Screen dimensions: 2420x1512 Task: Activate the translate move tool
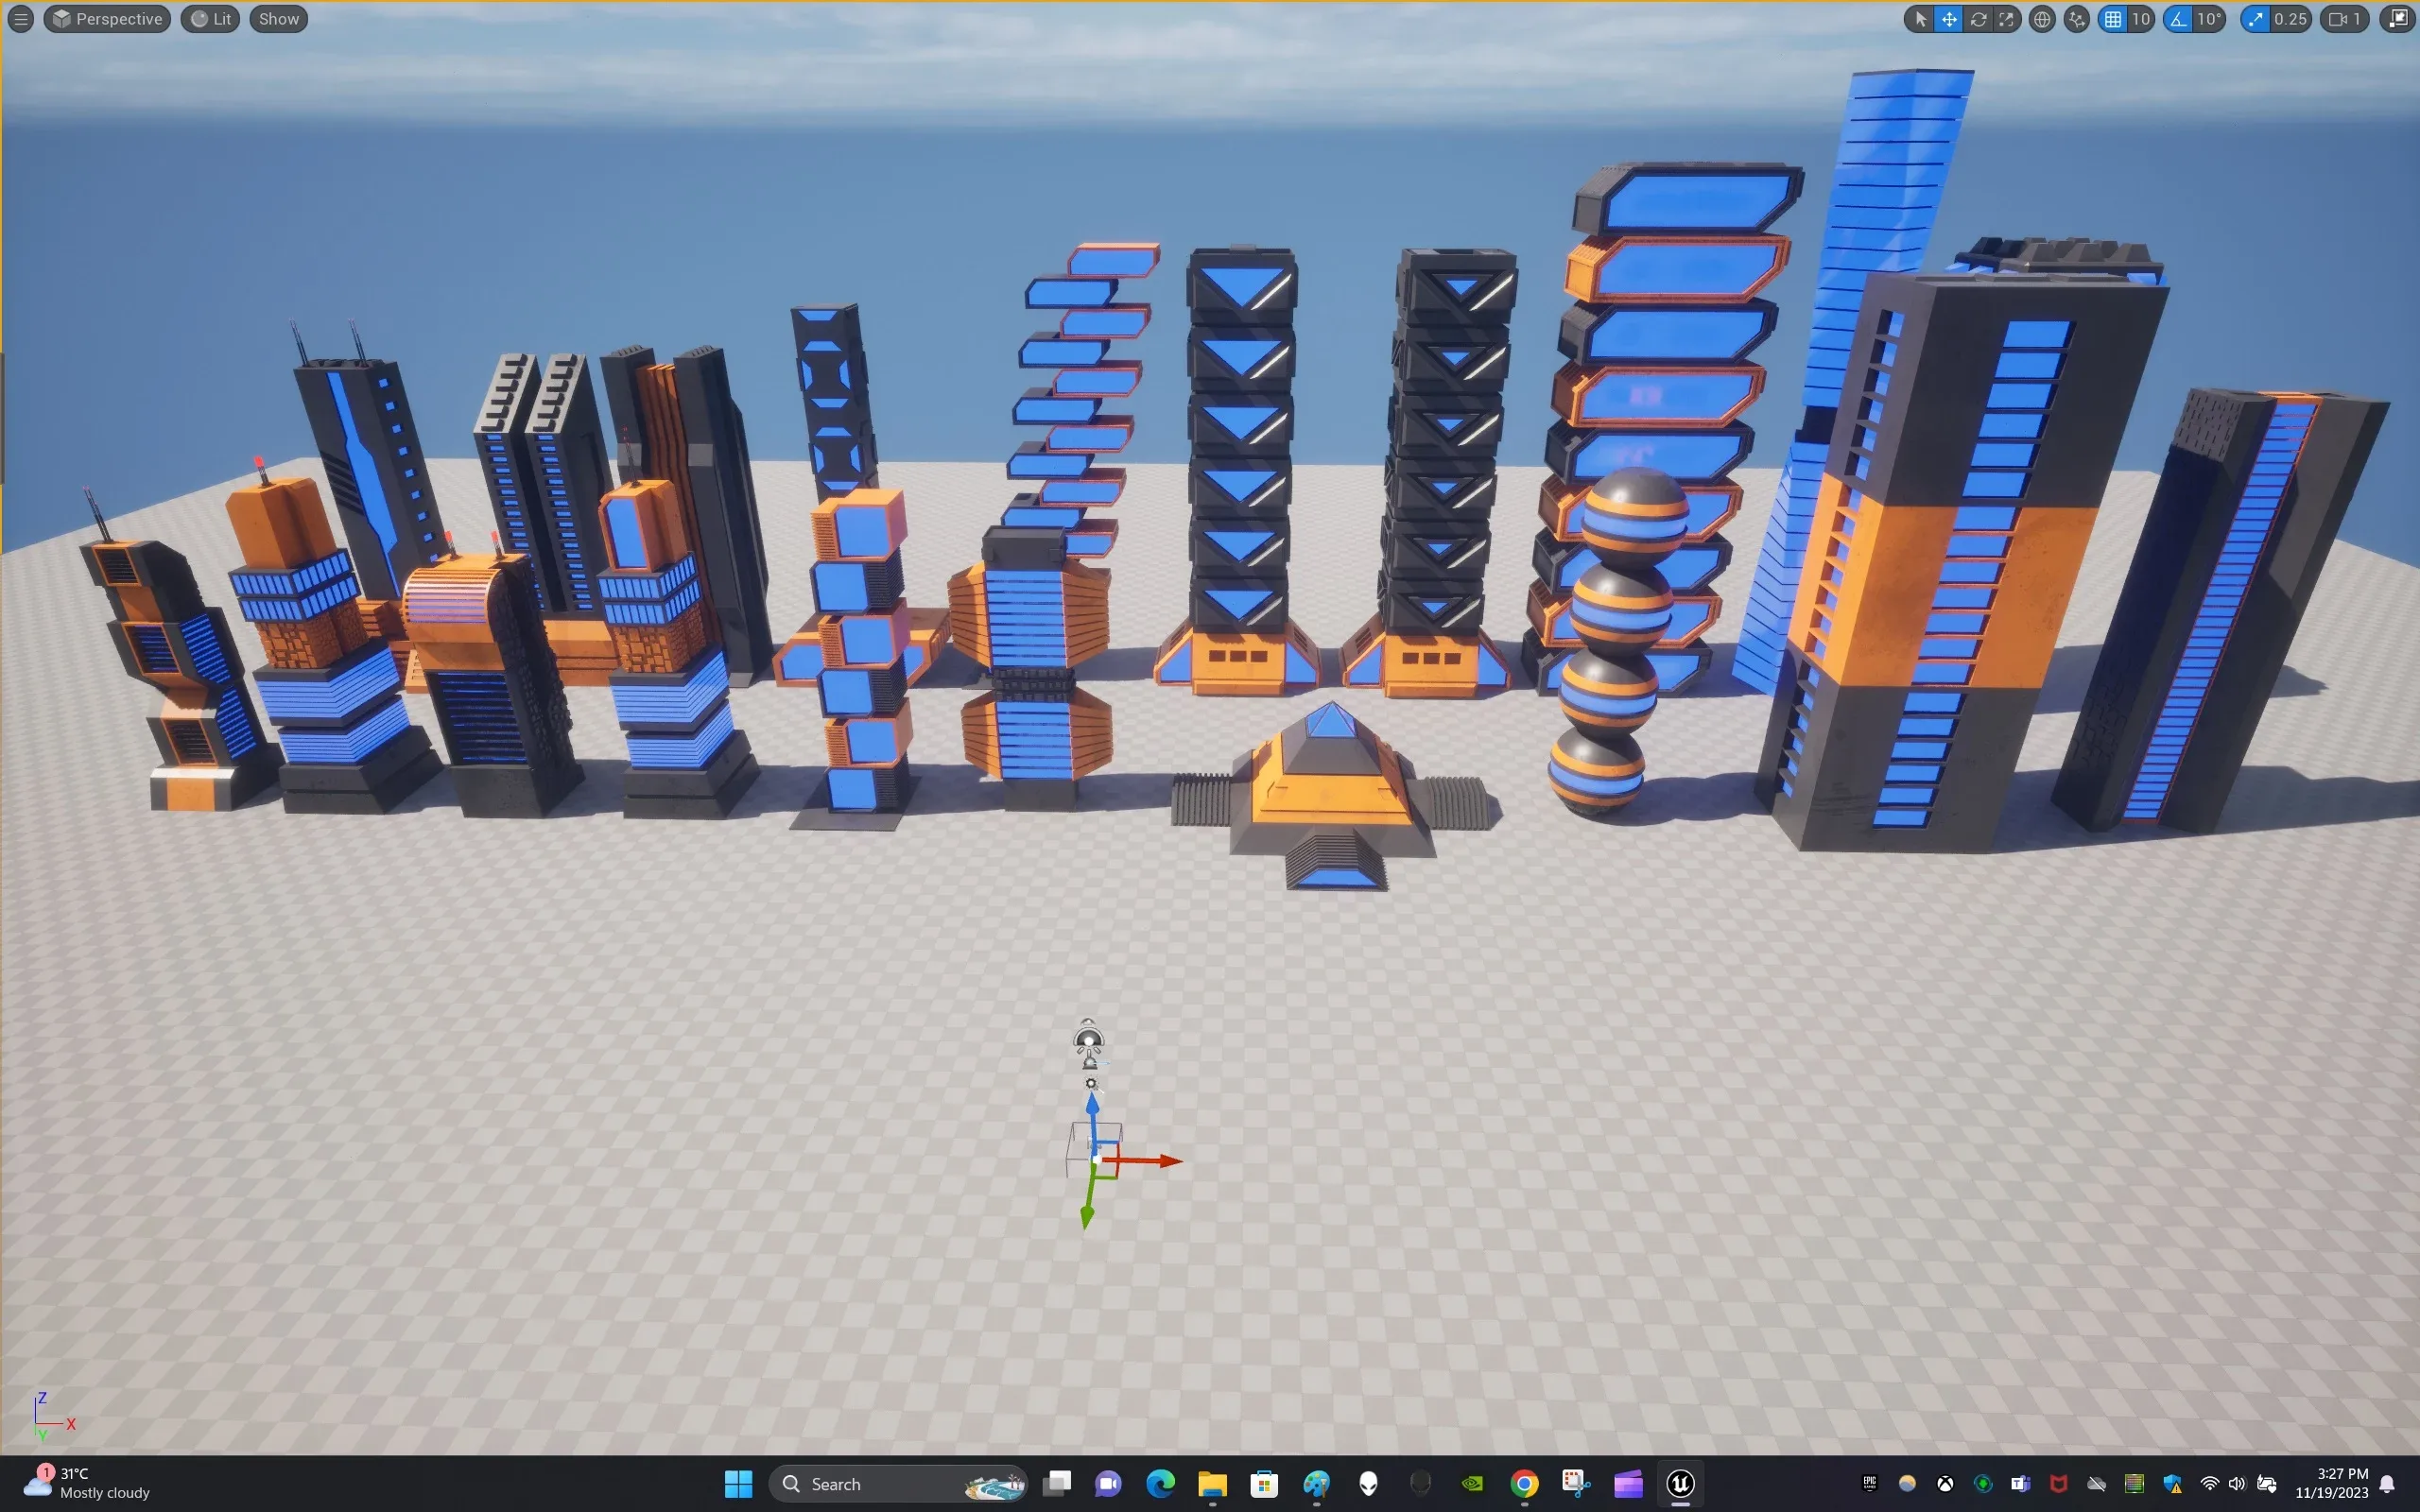pos(1949,19)
